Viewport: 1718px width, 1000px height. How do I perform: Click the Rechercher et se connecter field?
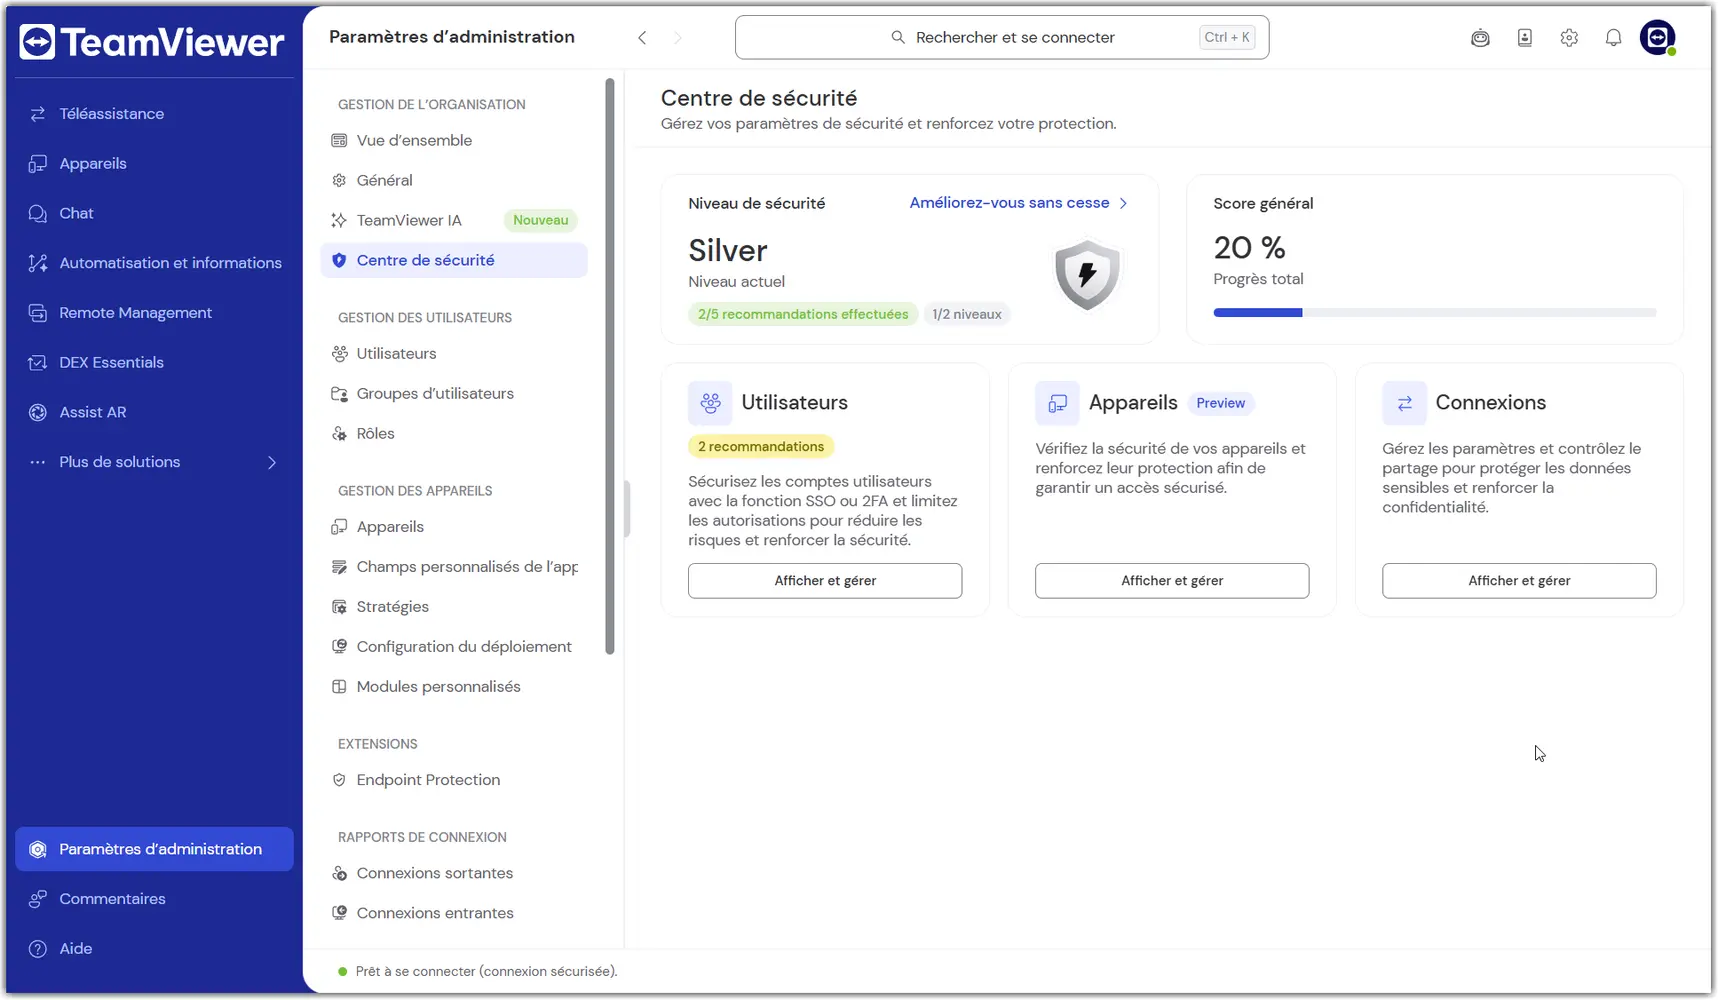click(1002, 38)
